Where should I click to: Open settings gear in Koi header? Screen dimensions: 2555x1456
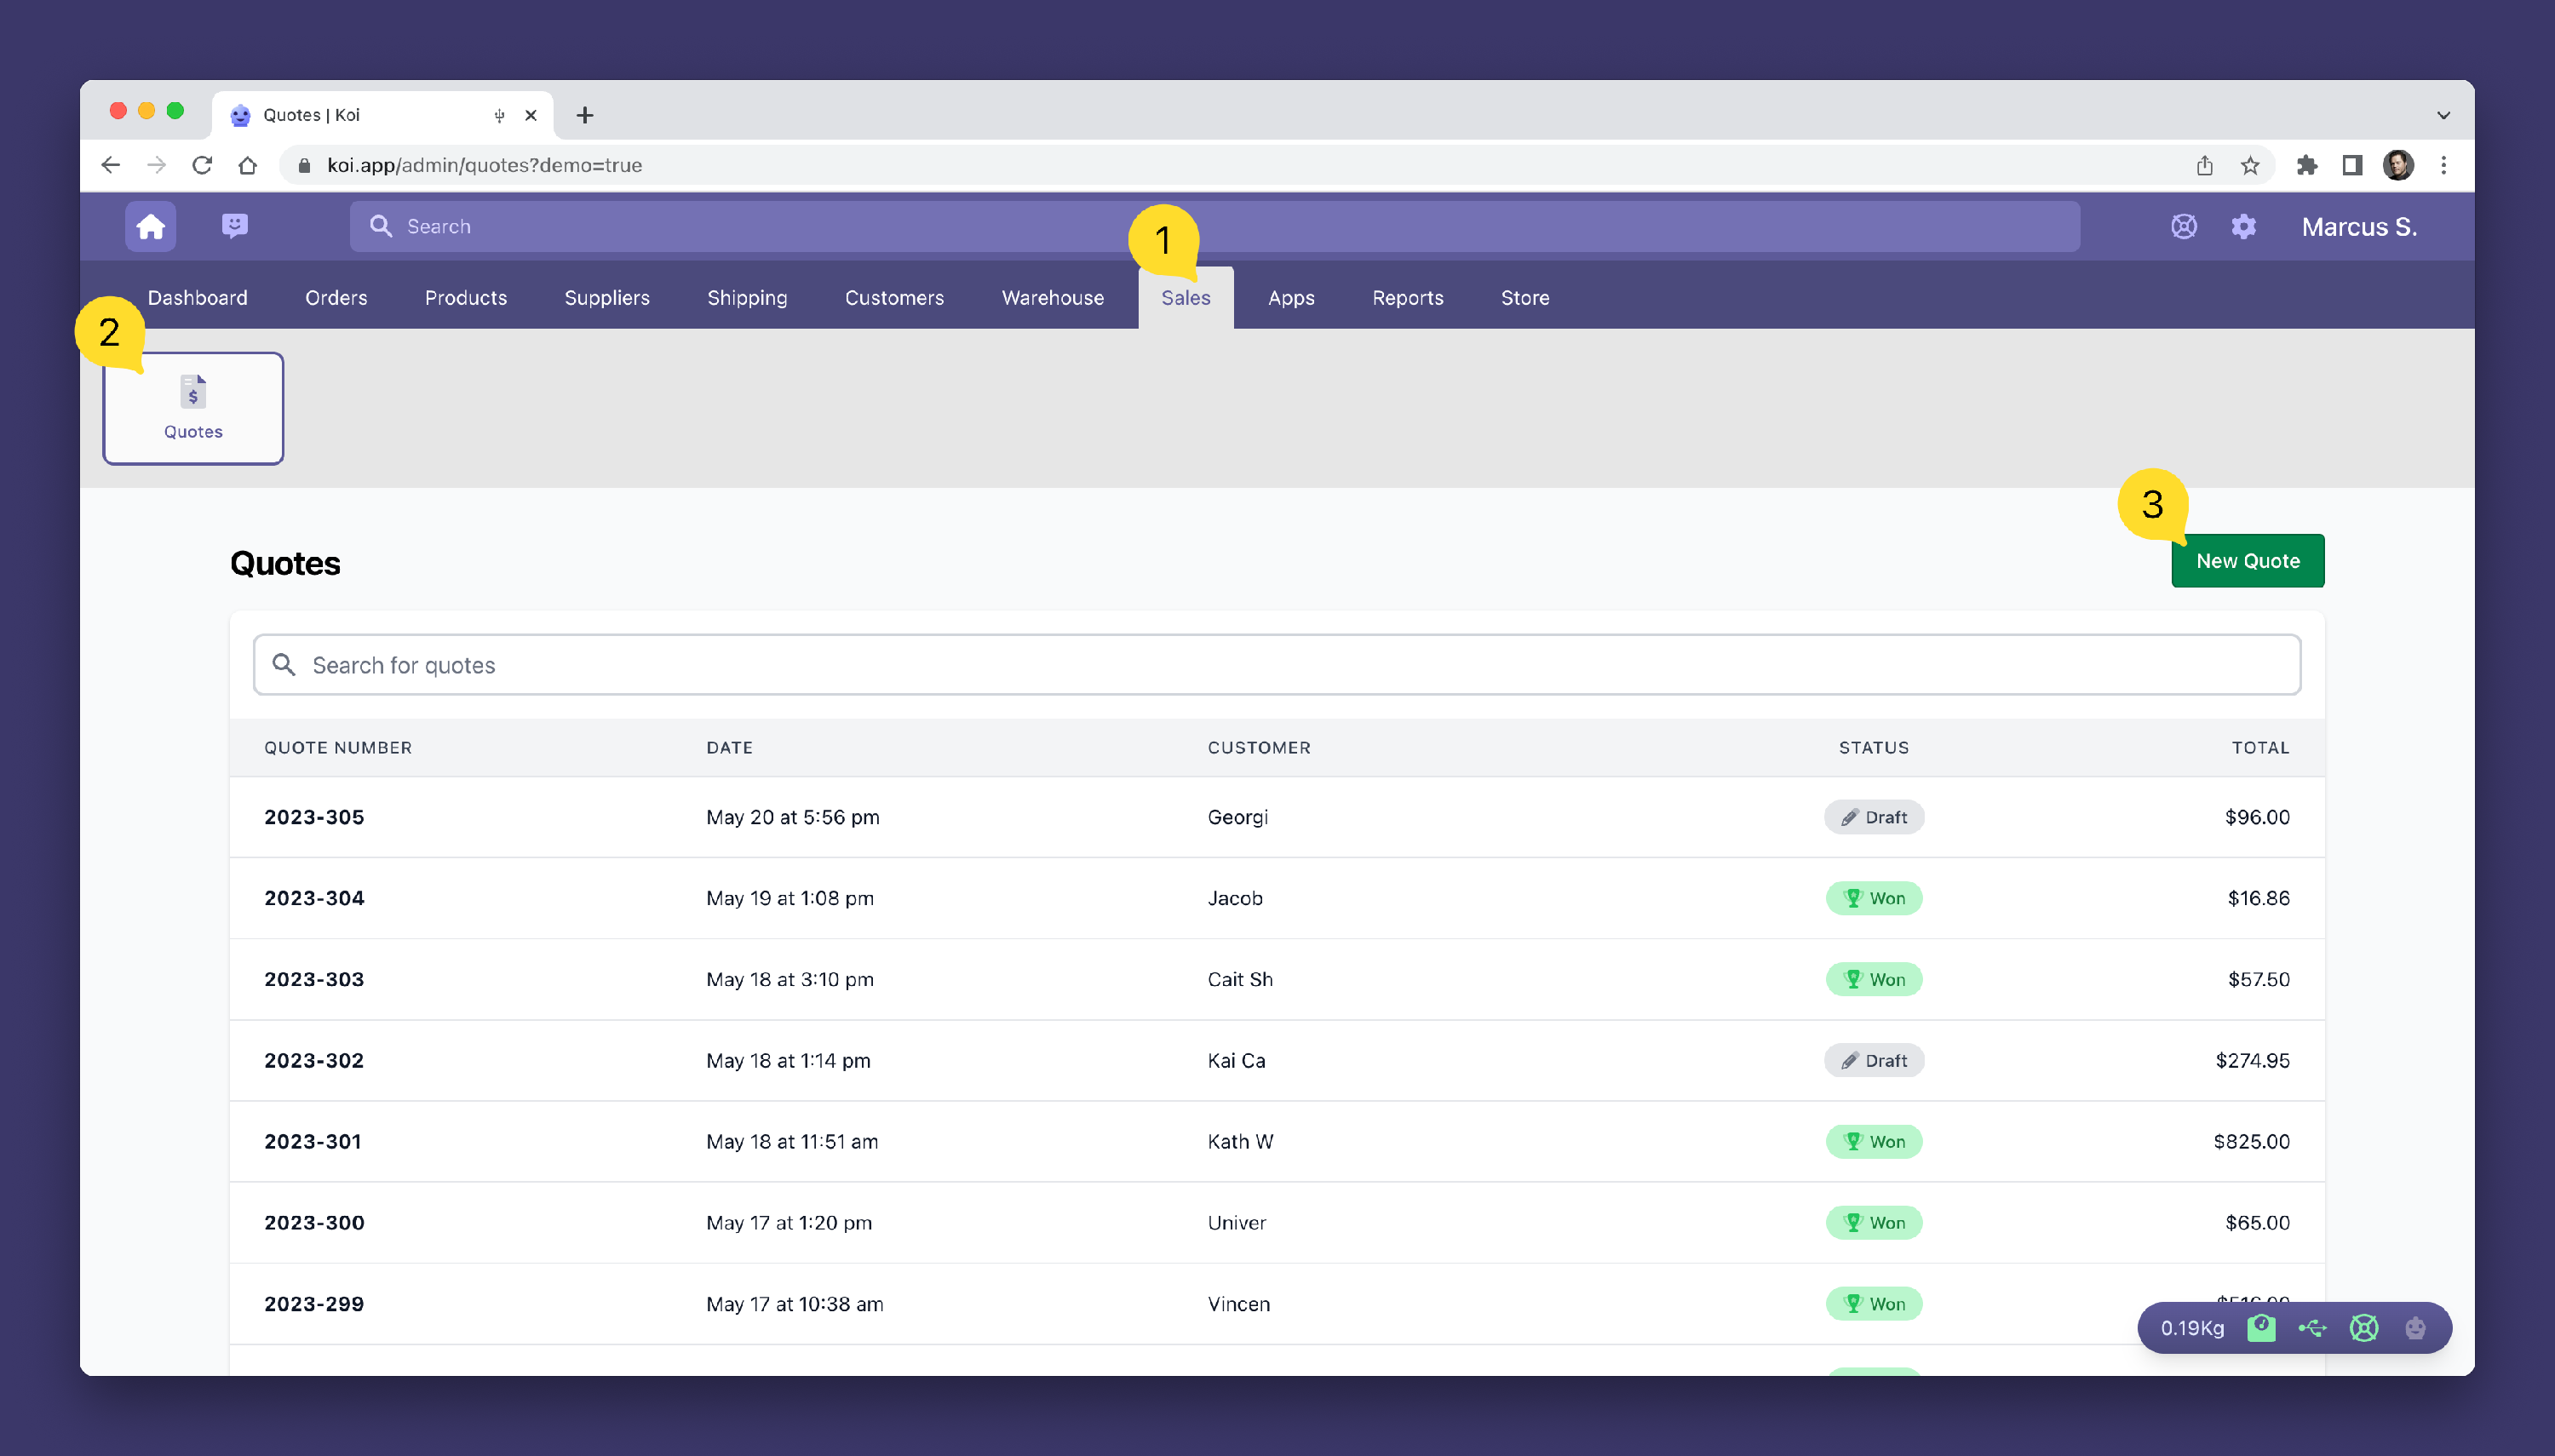[2243, 227]
